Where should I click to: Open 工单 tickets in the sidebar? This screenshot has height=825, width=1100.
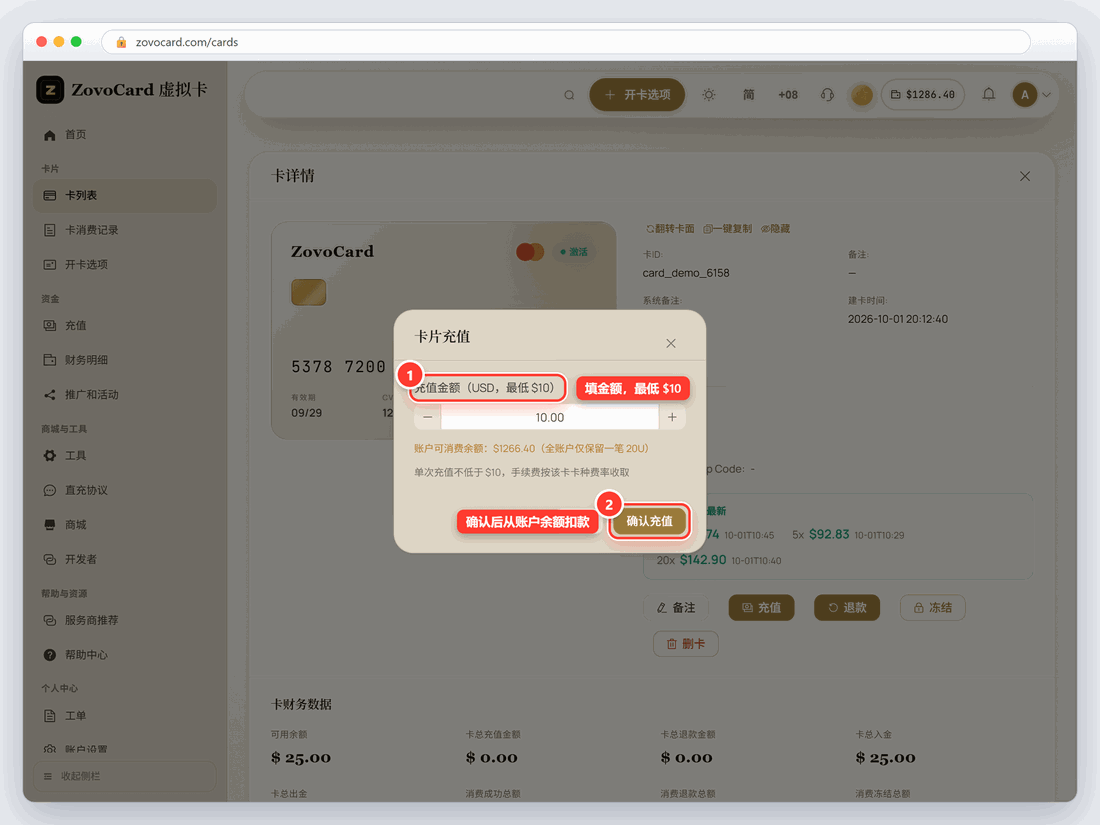125,716
